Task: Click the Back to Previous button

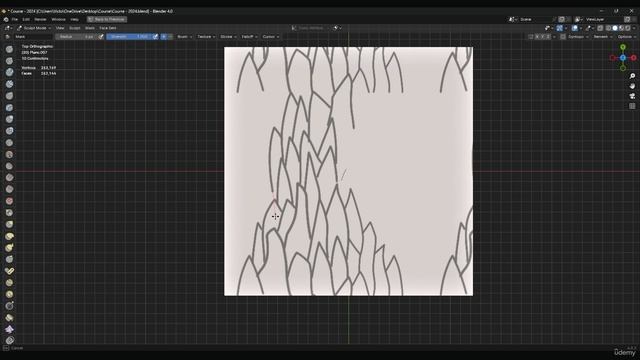Action: click(x=107, y=19)
